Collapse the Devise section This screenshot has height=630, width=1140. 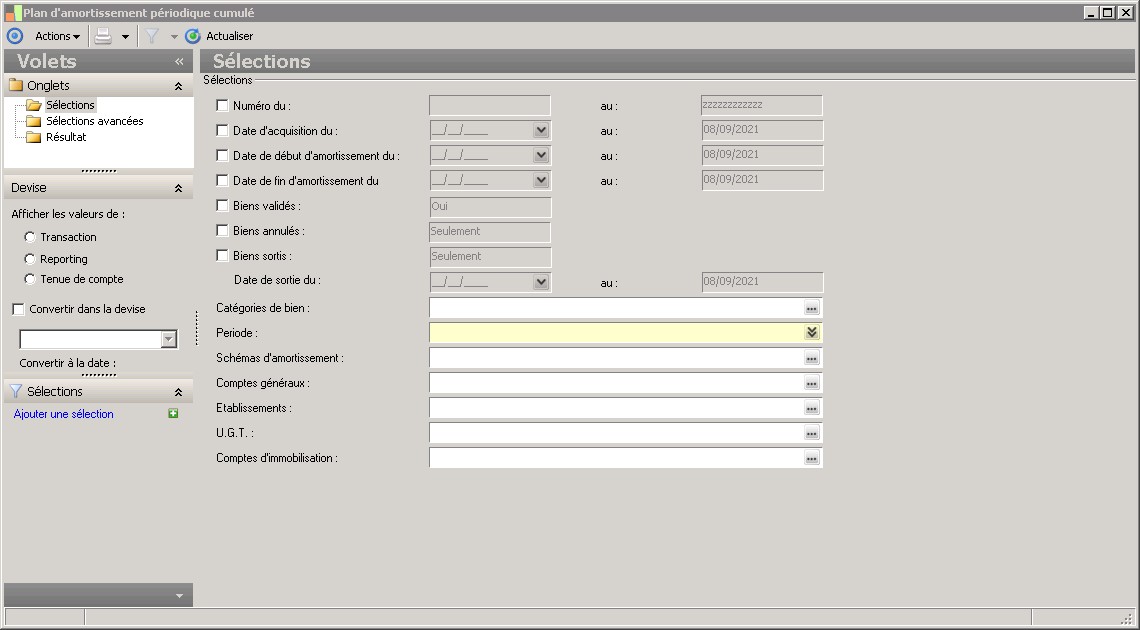coord(178,188)
